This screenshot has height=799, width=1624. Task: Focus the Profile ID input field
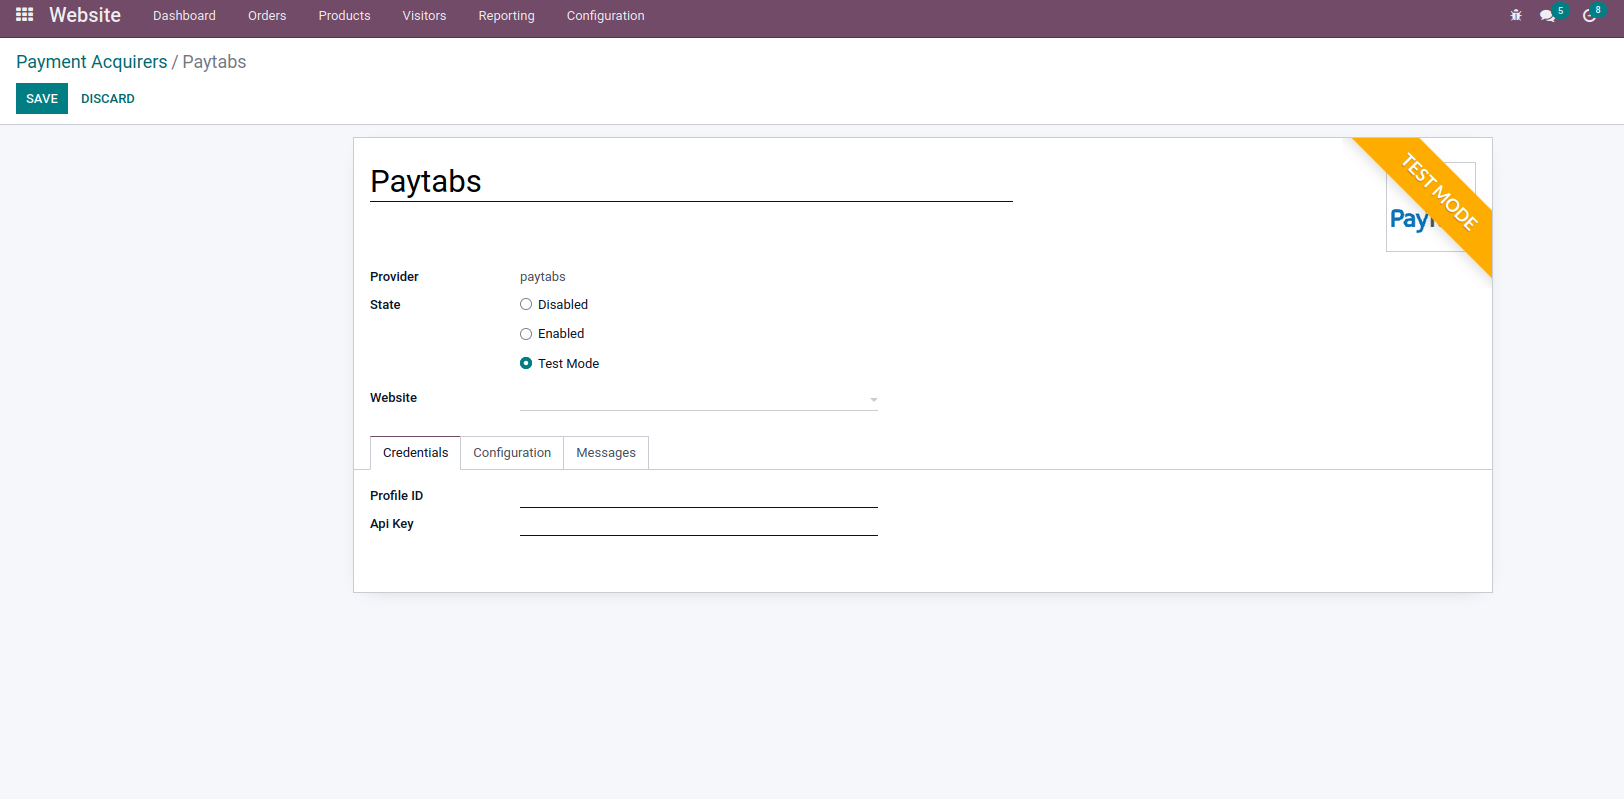coord(699,495)
